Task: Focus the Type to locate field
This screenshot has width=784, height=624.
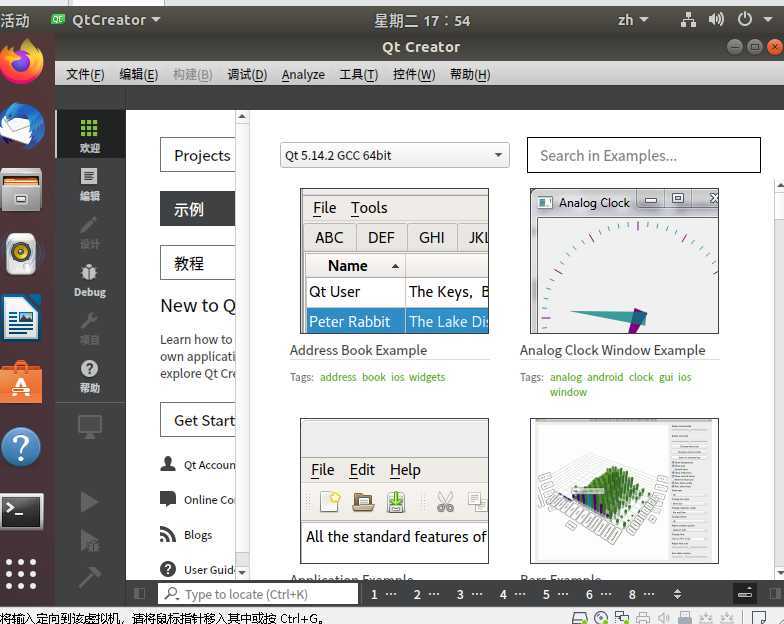Action: (258, 594)
